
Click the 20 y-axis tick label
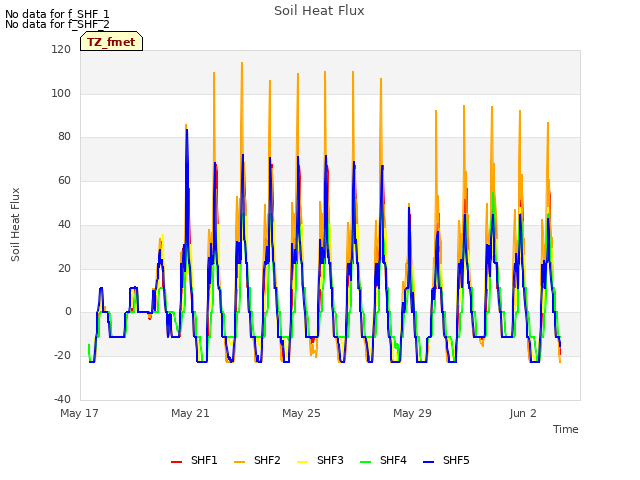[64, 269]
